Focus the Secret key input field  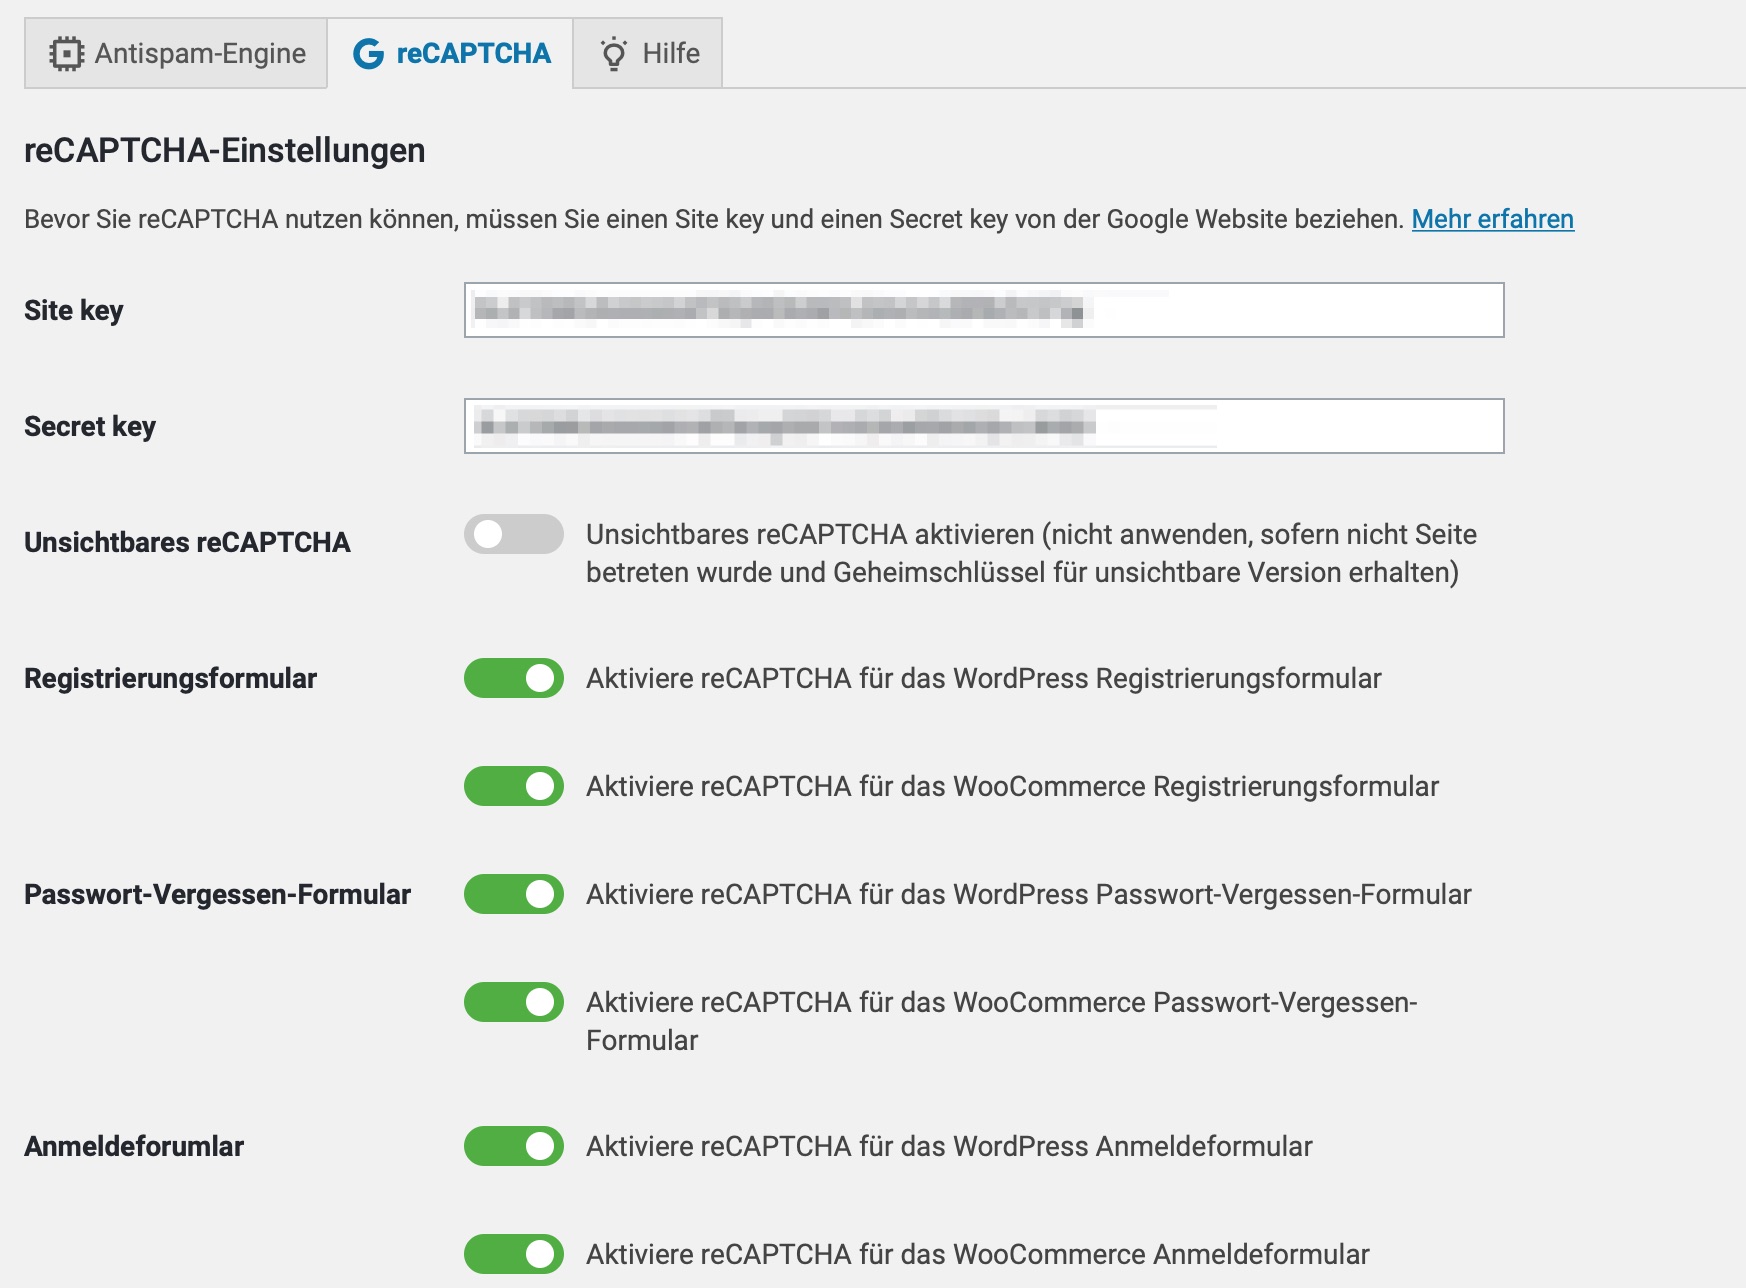click(x=984, y=426)
